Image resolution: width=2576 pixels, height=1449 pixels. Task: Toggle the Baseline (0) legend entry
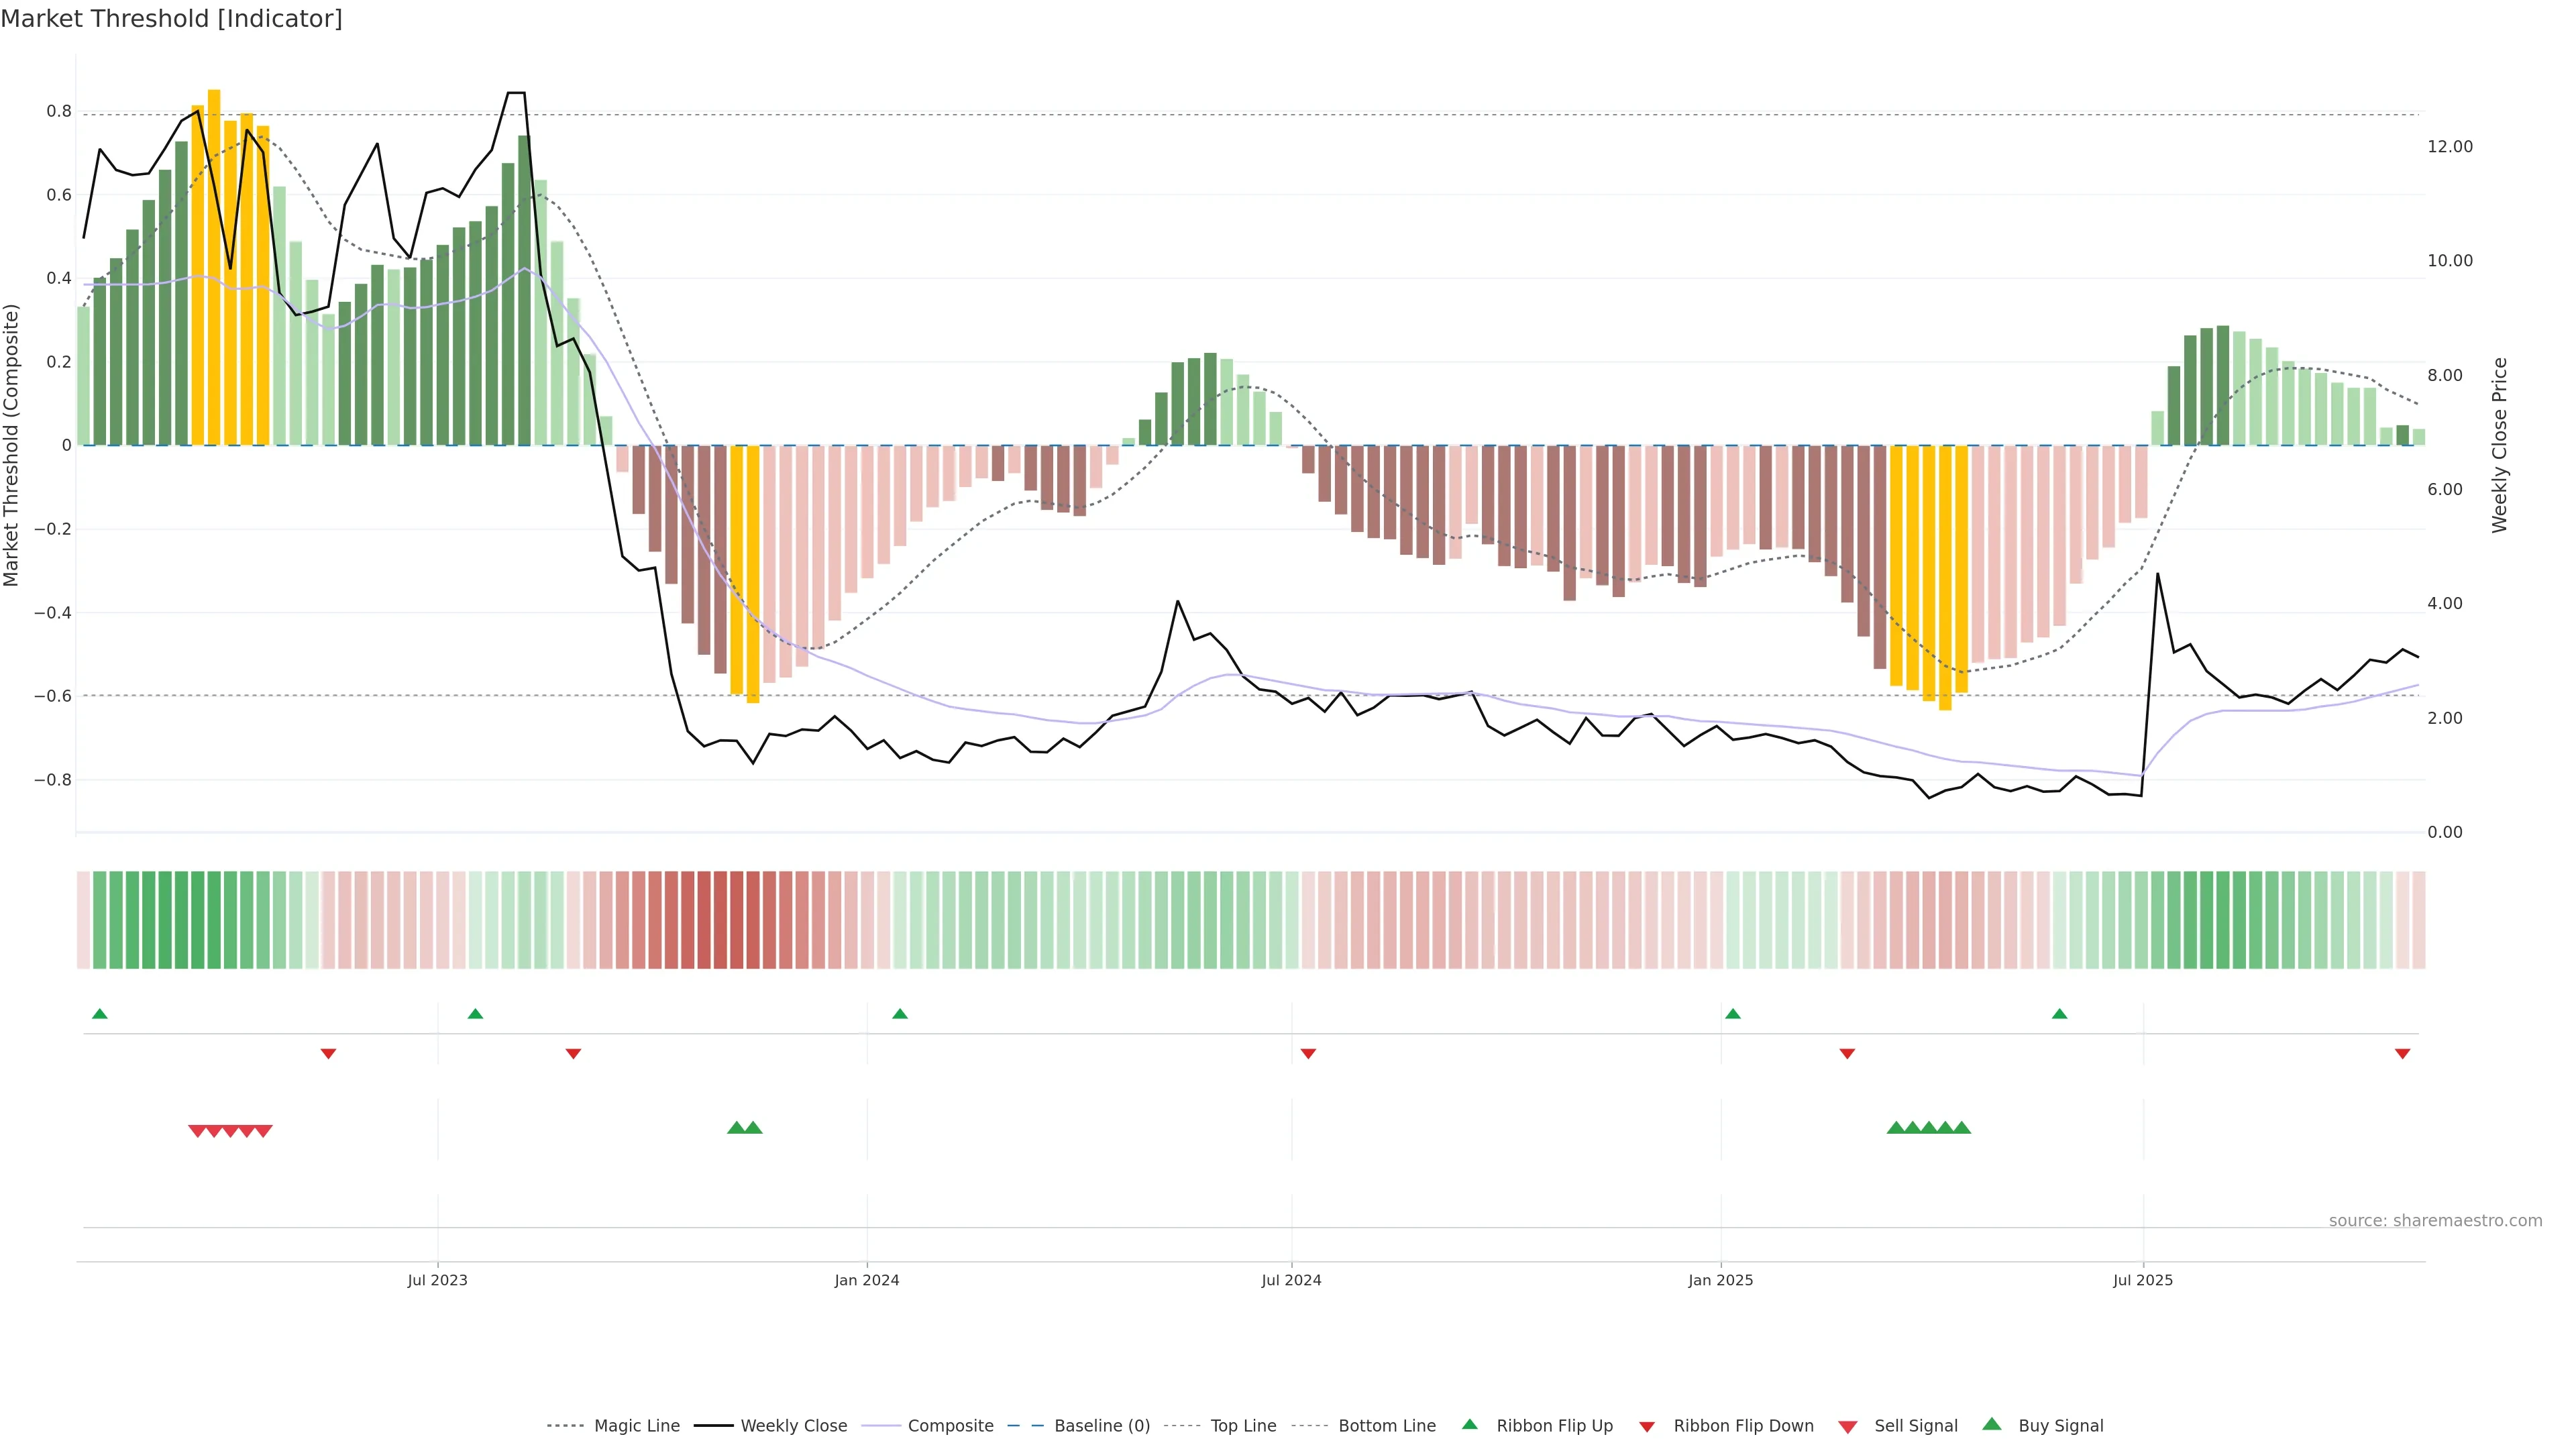(x=1102, y=1426)
